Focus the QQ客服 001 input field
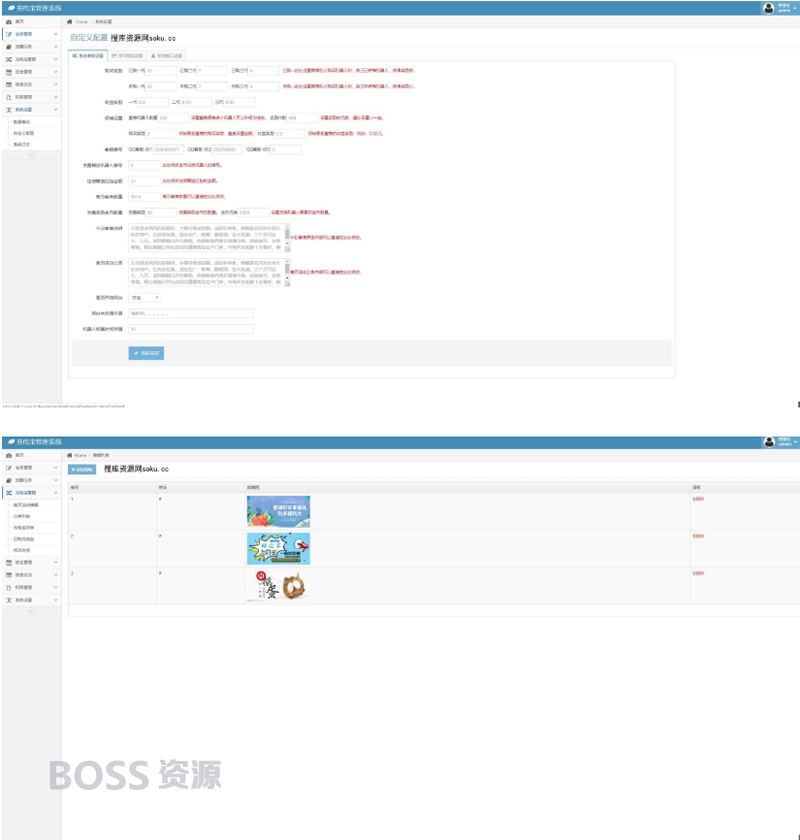The image size is (800, 840). (x=168, y=149)
